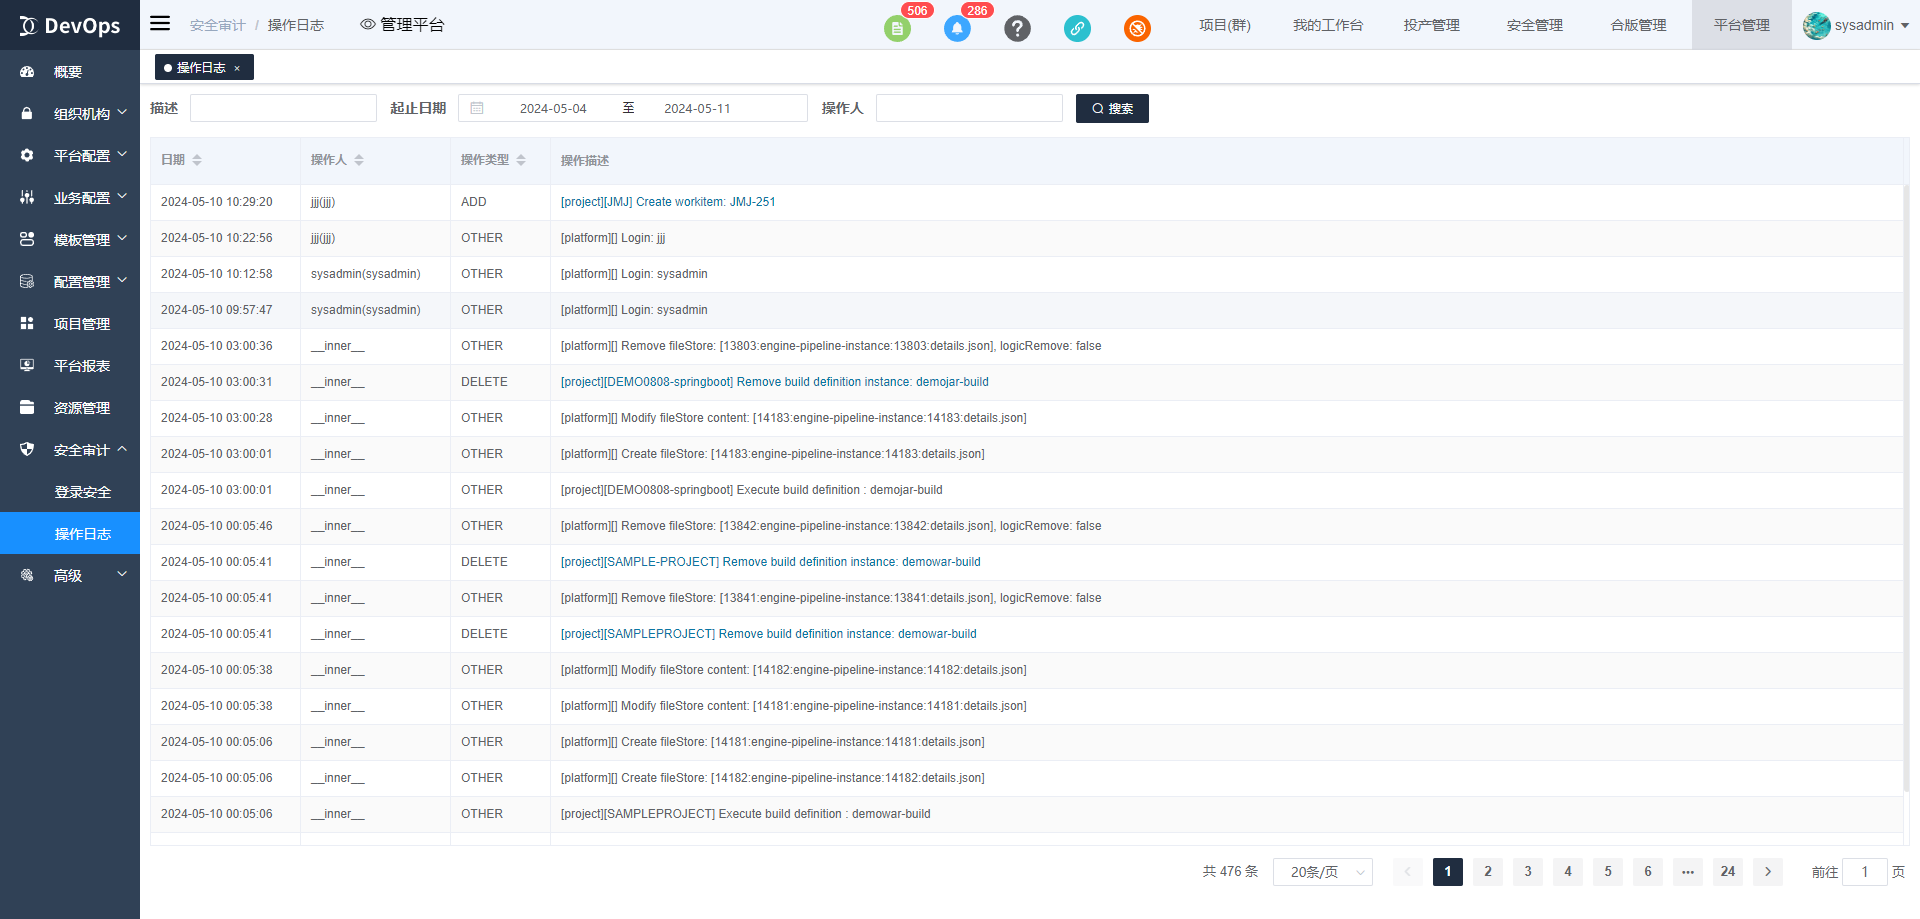Open the JMJ-251 create workitem log link

click(668, 202)
